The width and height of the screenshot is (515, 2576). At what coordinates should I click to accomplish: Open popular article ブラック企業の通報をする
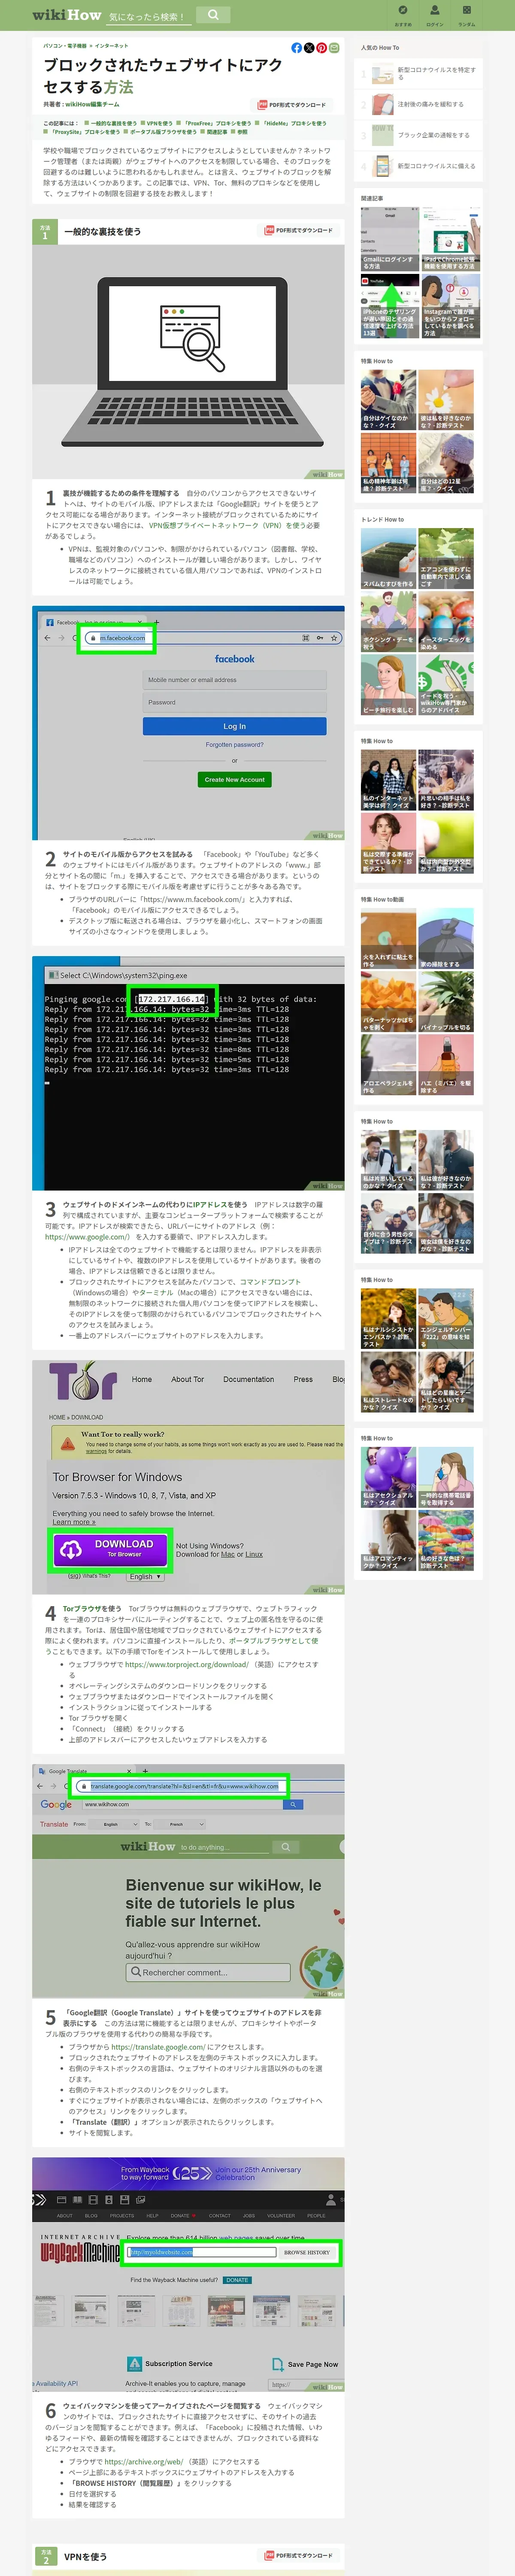coord(418,135)
